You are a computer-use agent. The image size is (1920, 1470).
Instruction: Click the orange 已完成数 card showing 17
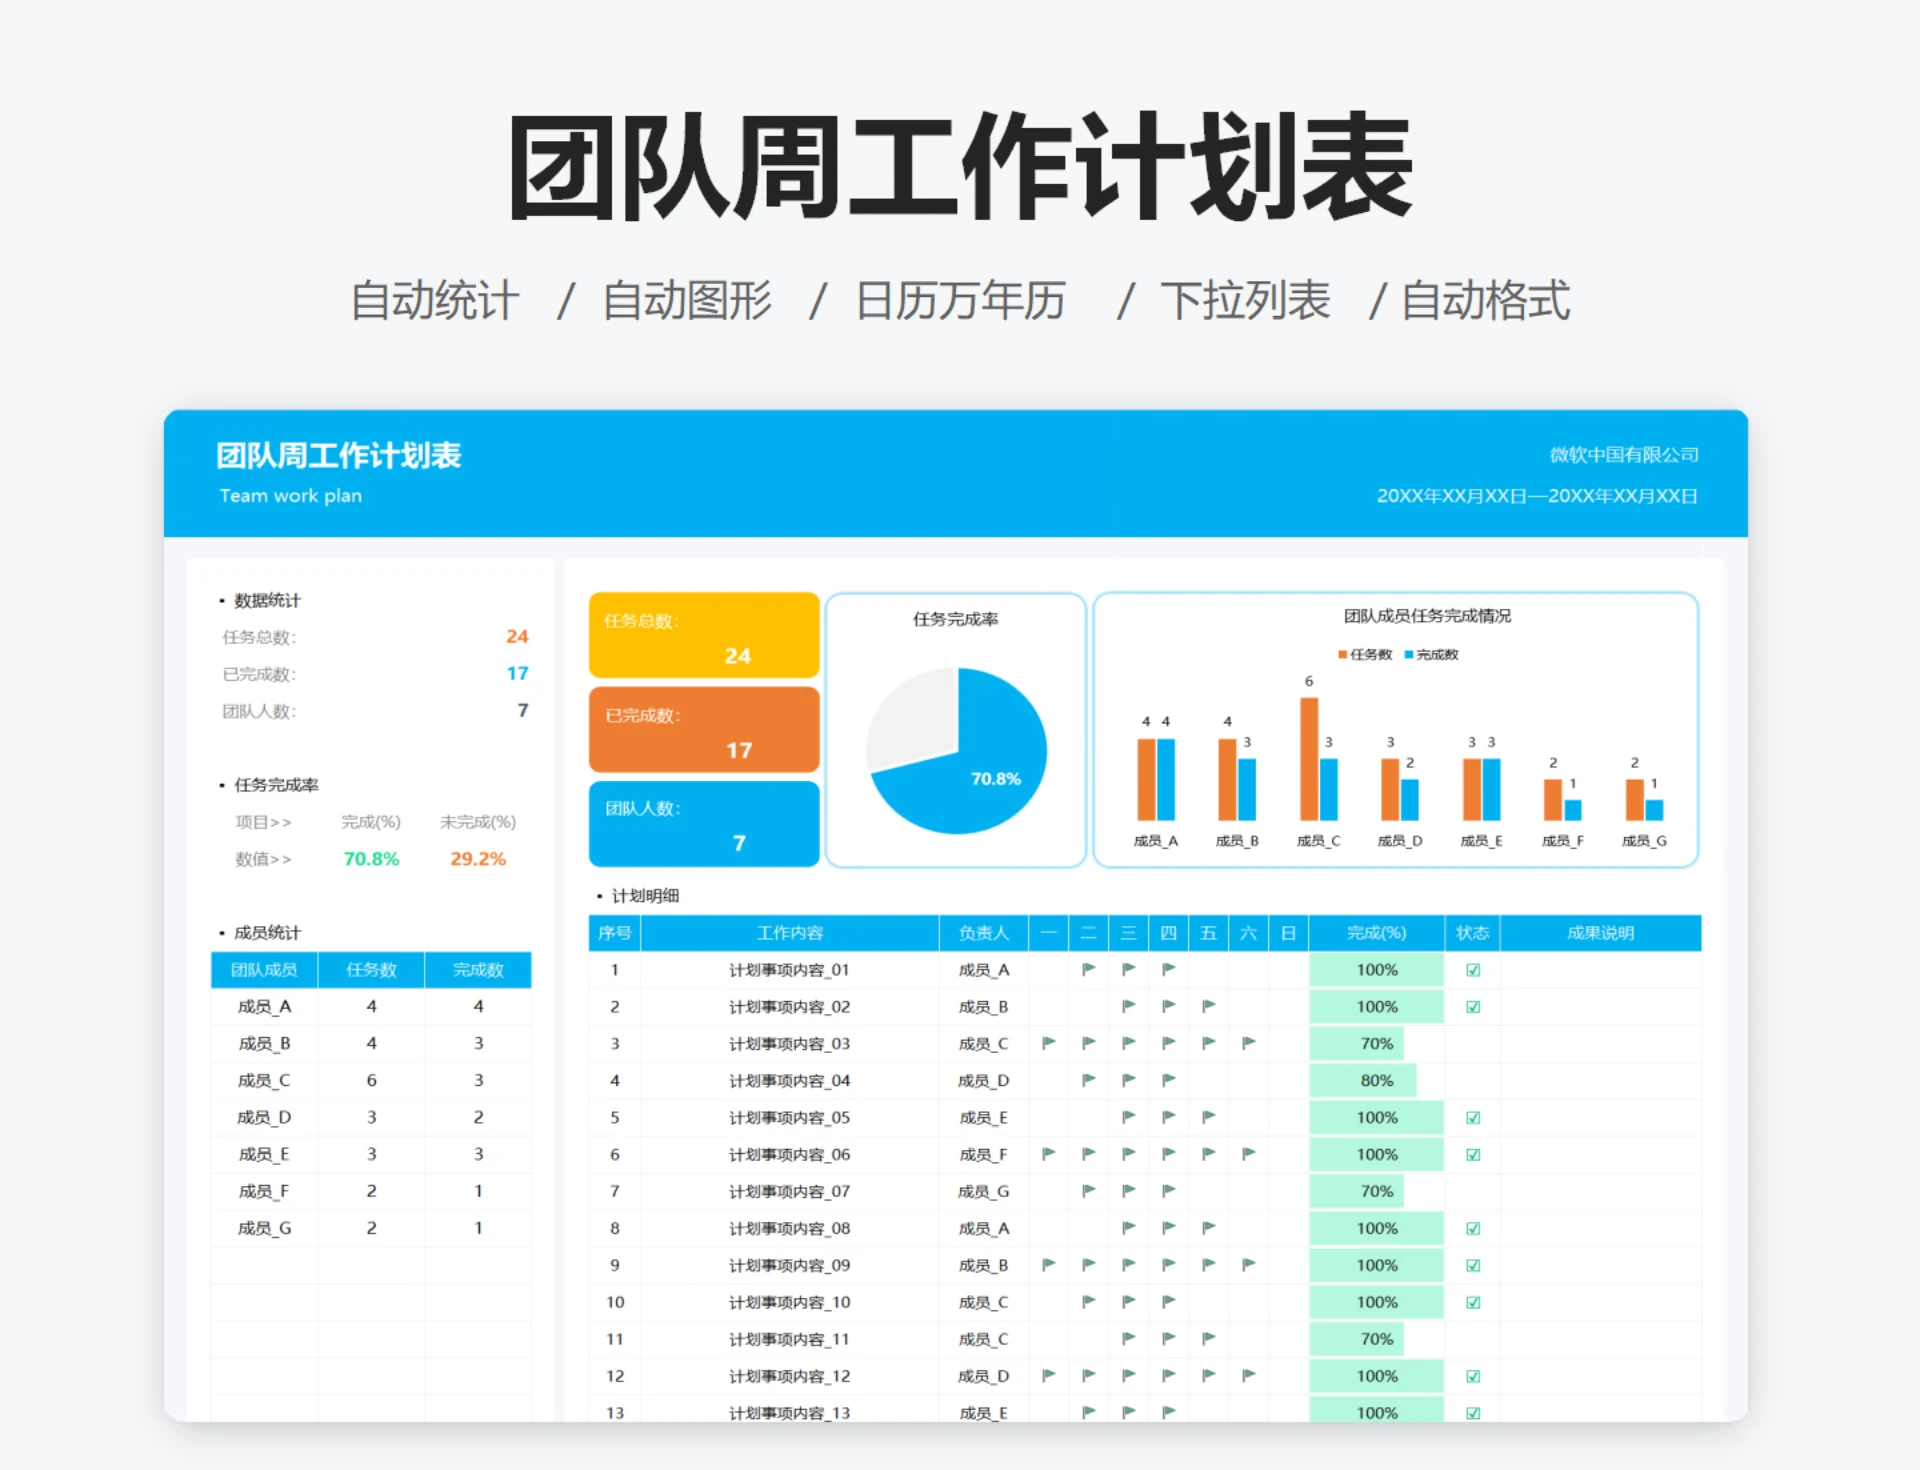coord(703,729)
